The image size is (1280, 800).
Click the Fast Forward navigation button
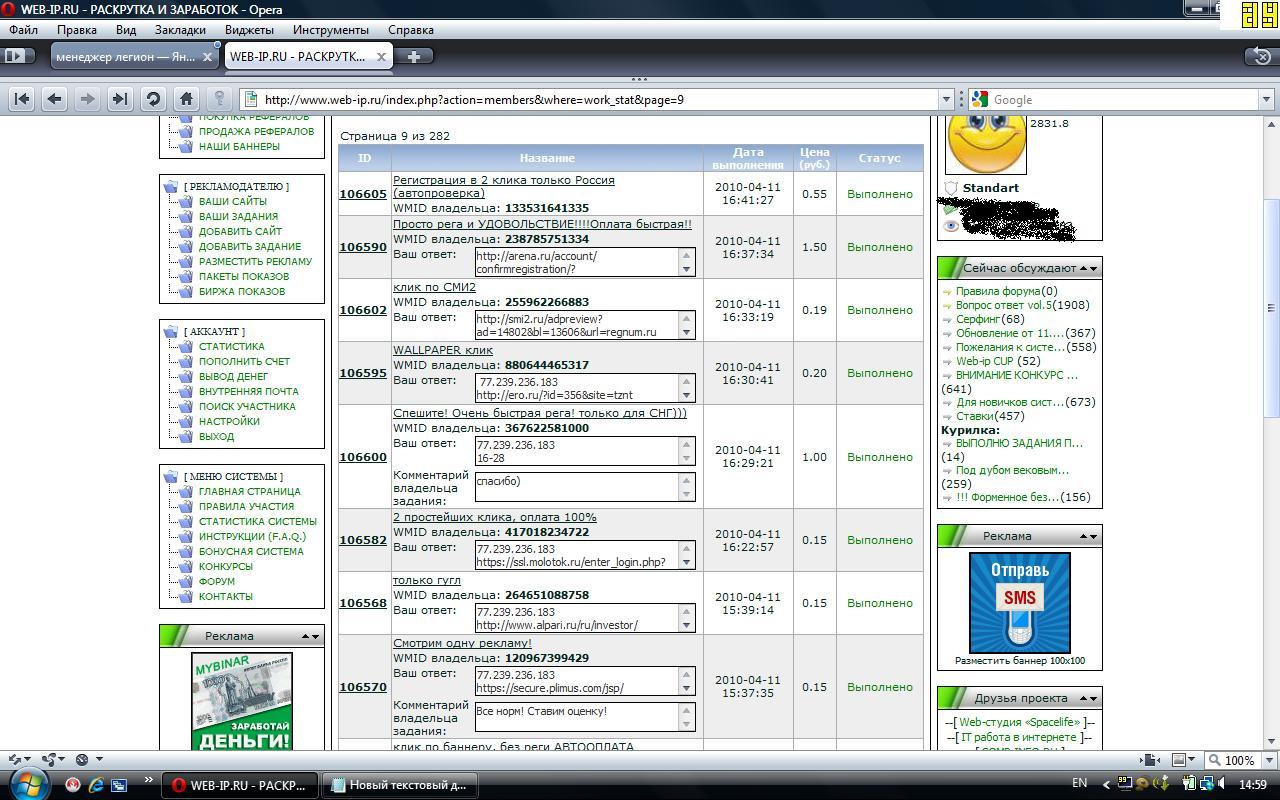[x=120, y=99]
